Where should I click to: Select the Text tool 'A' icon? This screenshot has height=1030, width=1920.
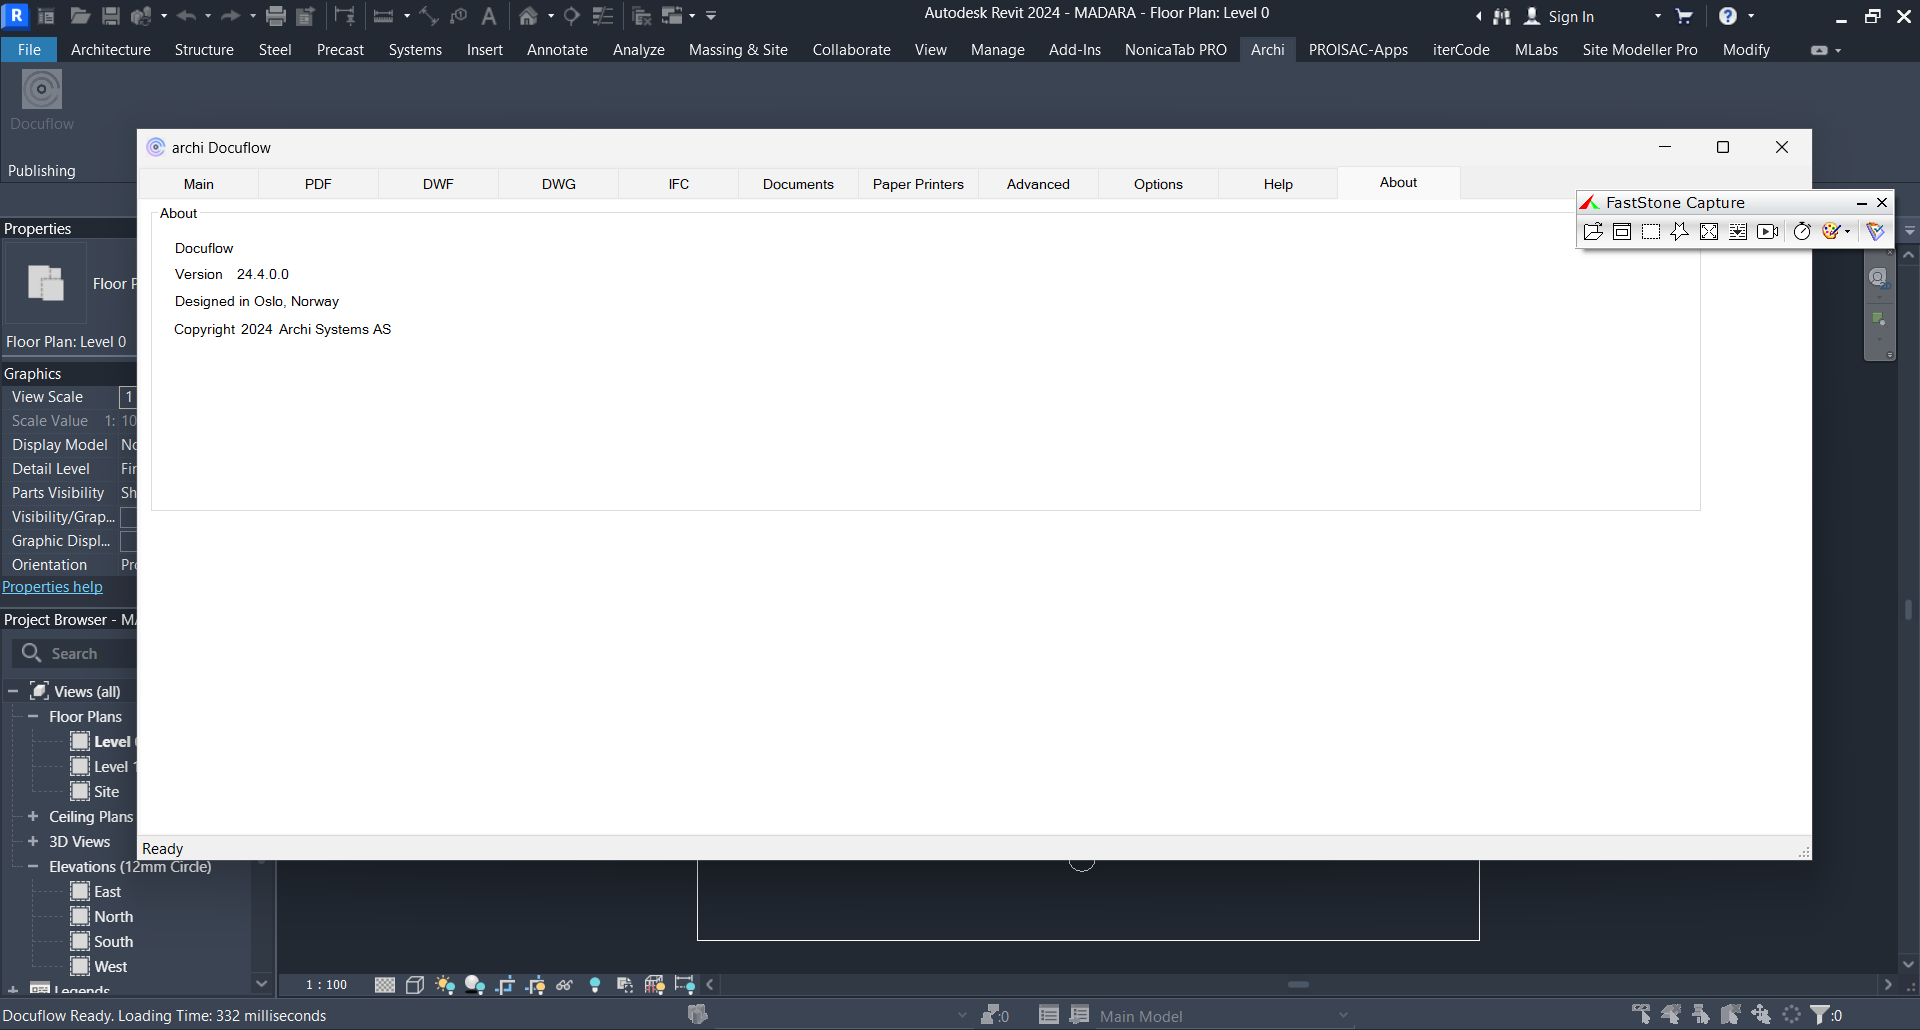point(489,16)
